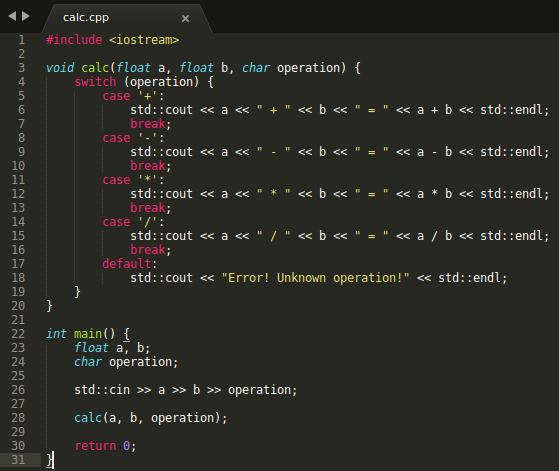Click 'break' on line 13

148,208
